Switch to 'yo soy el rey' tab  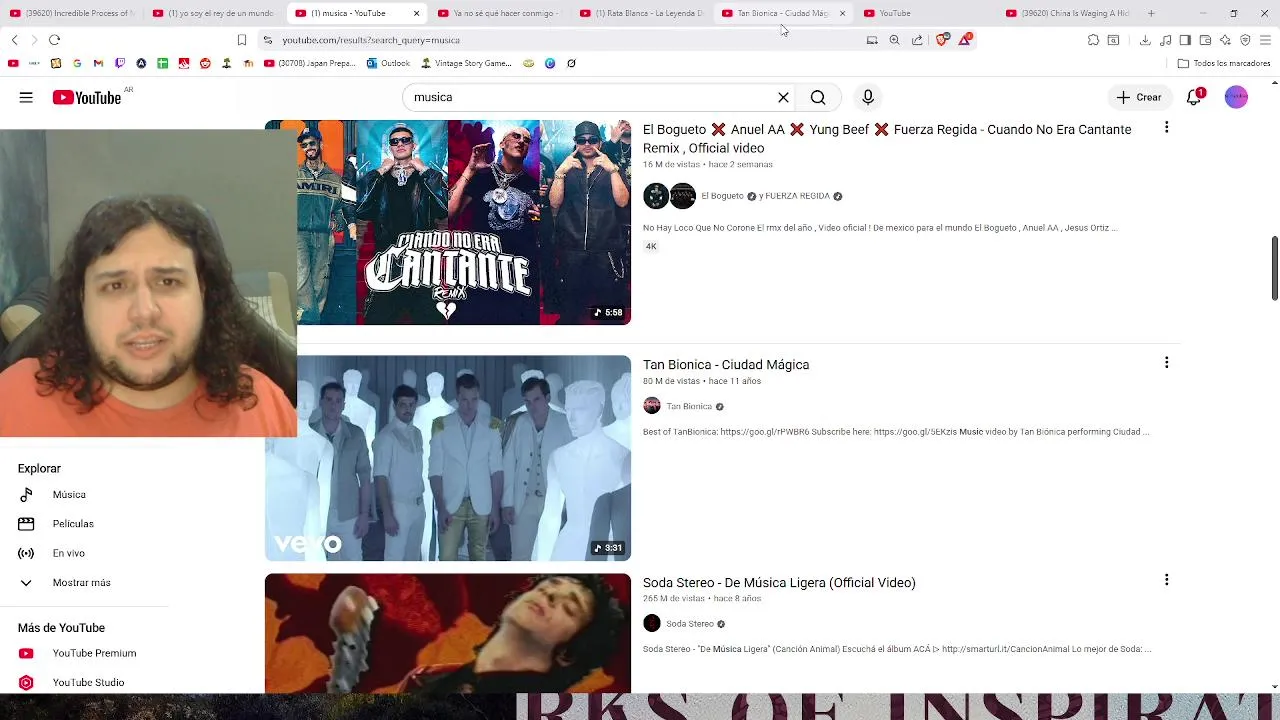[213, 13]
